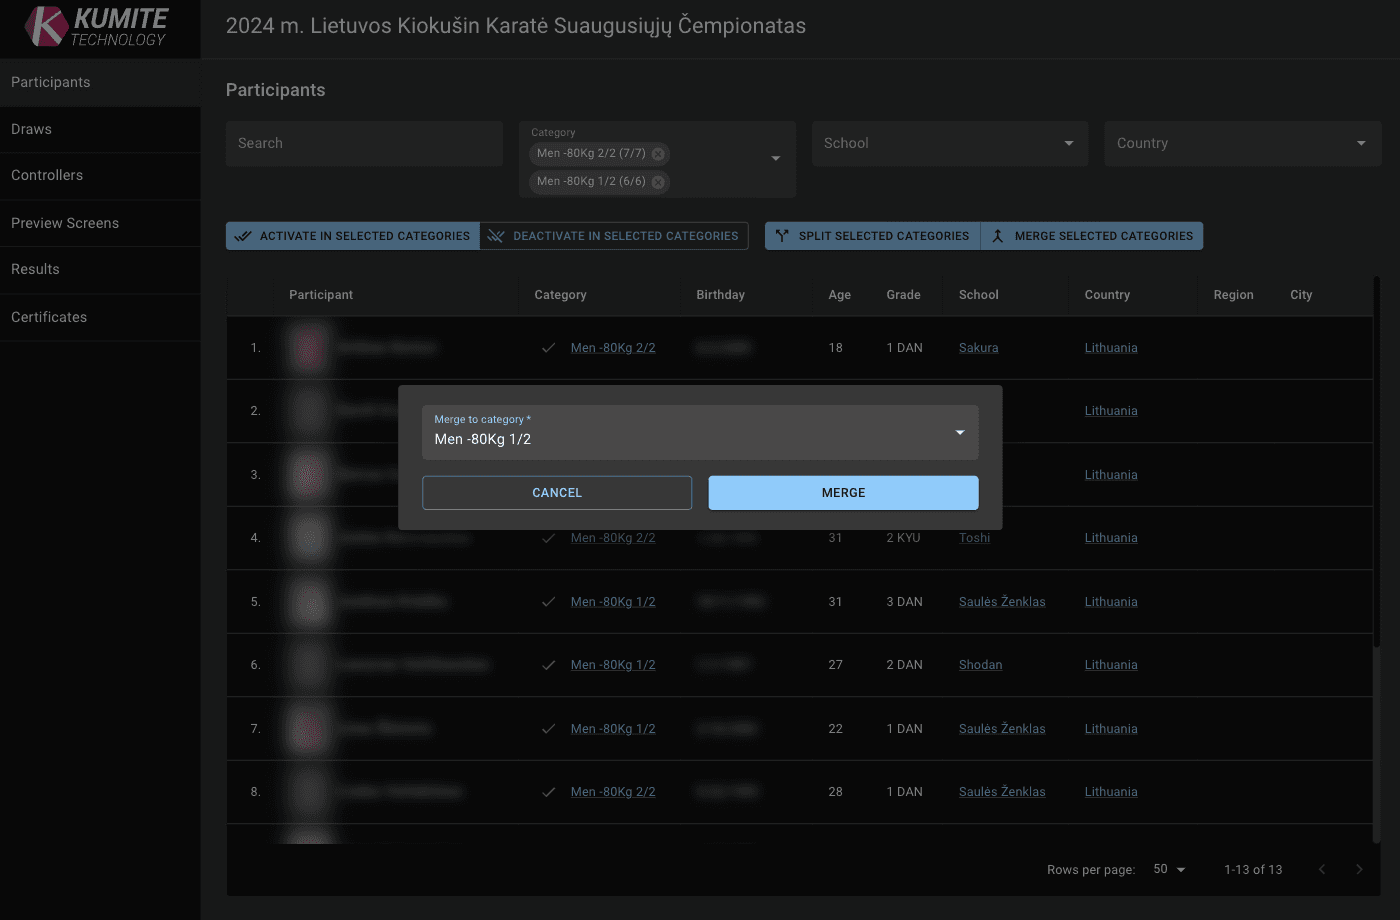
Task: Expand the Country filter dropdown
Action: [1360, 143]
